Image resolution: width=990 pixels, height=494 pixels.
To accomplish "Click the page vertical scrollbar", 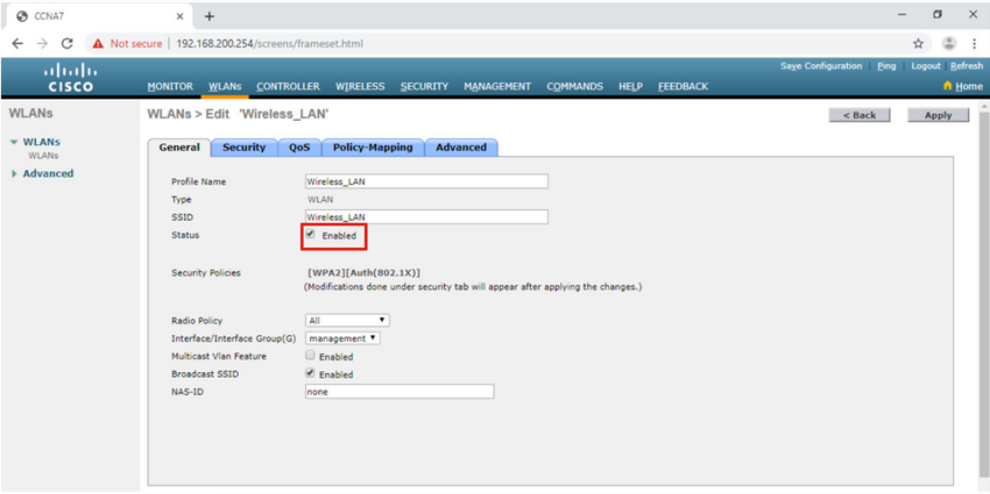I will 985,297.
